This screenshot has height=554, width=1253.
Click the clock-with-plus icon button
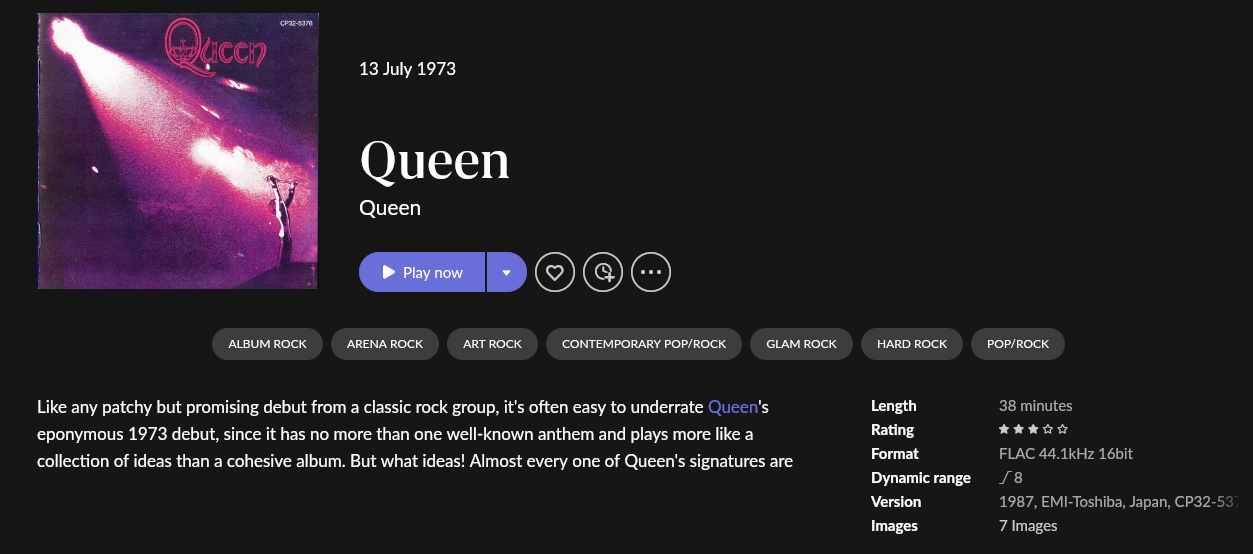coord(603,272)
